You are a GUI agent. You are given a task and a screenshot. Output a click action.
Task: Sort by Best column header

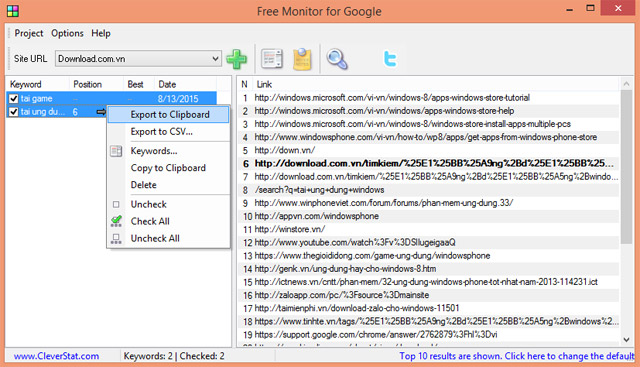[139, 84]
